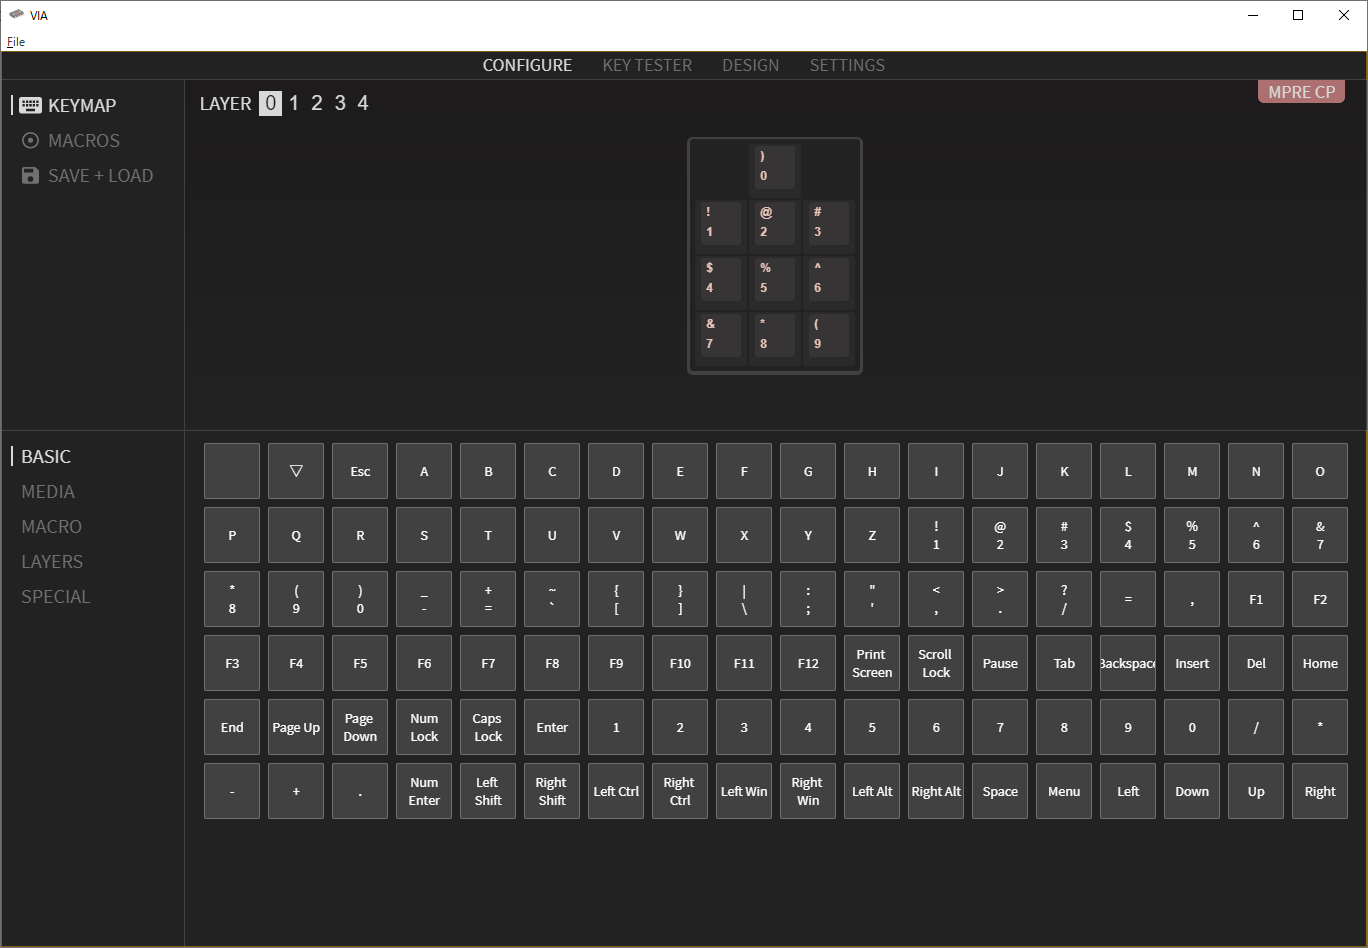Click the MPRE CP device badge
Viewport: 1368px width, 948px height.
point(1301,92)
